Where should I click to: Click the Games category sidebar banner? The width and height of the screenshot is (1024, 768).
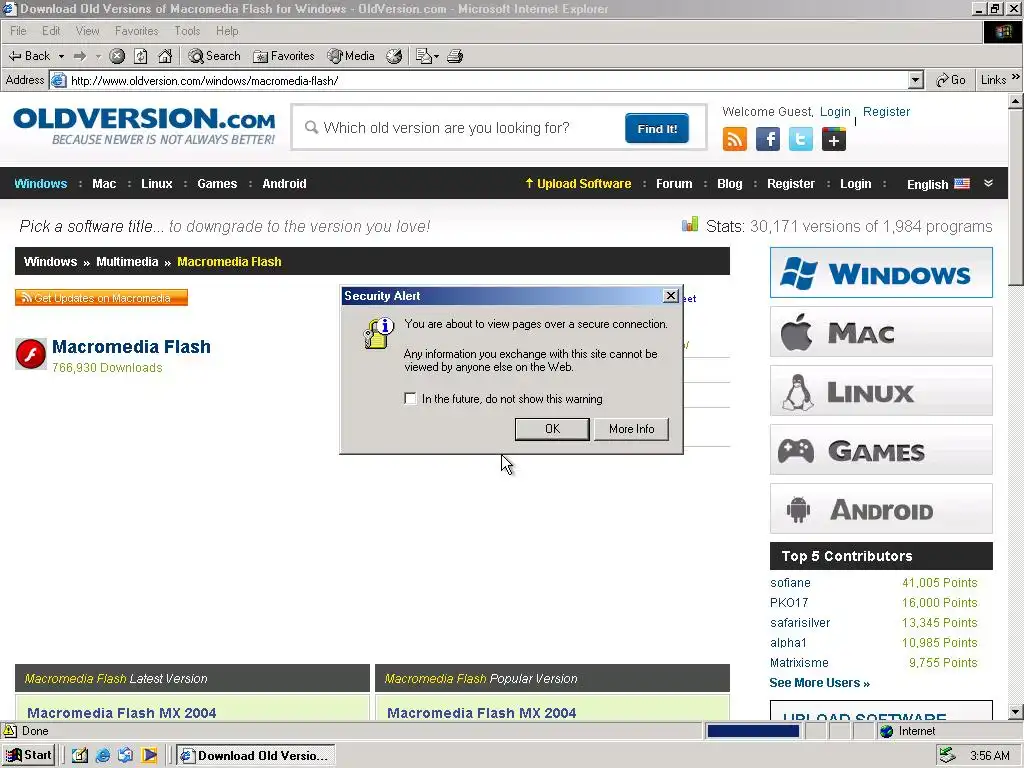tap(881, 450)
